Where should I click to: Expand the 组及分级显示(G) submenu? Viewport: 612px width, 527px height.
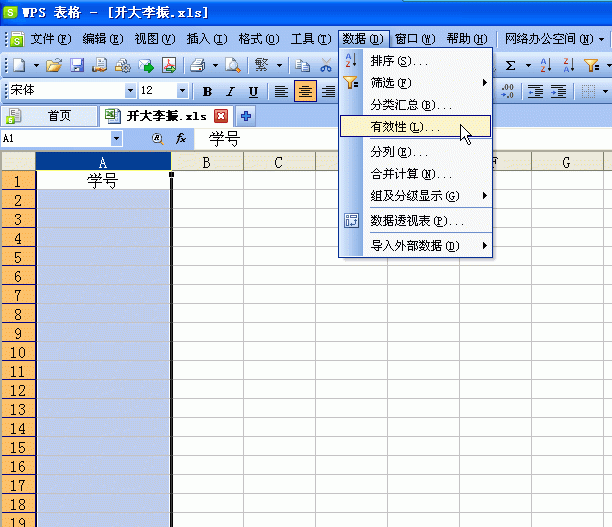coord(415,196)
